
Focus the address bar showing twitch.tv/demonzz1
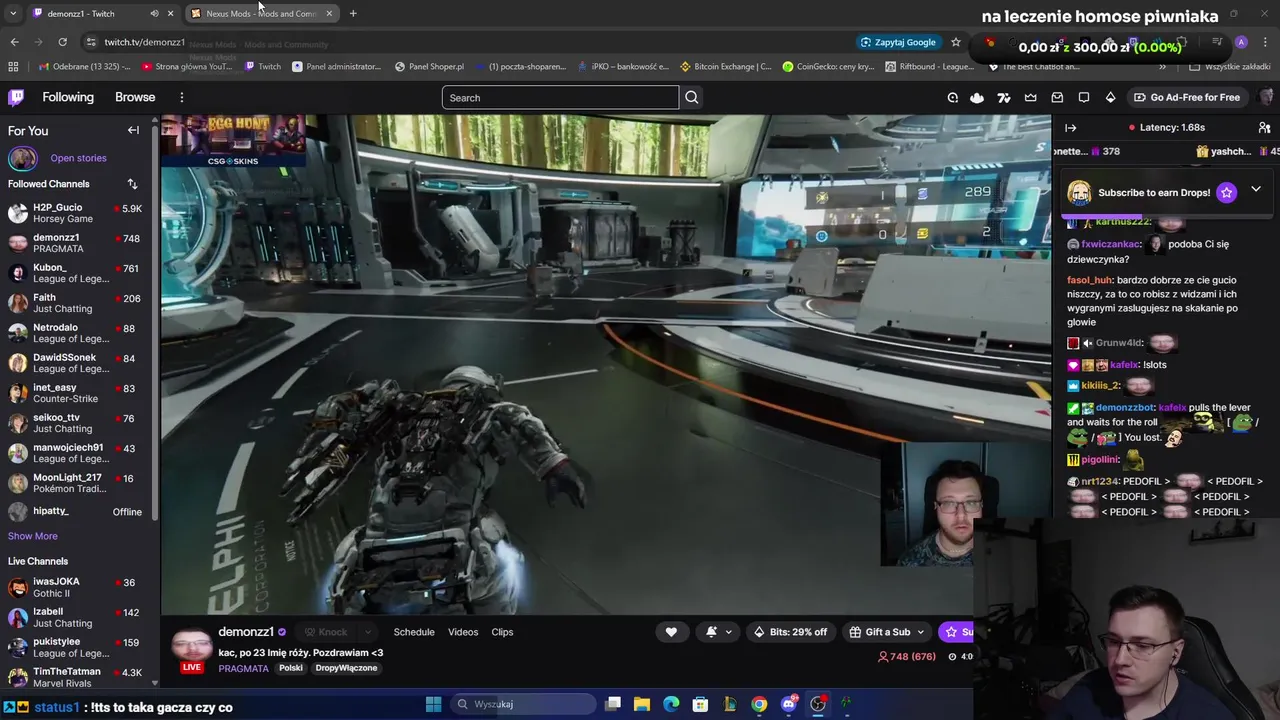(x=145, y=42)
